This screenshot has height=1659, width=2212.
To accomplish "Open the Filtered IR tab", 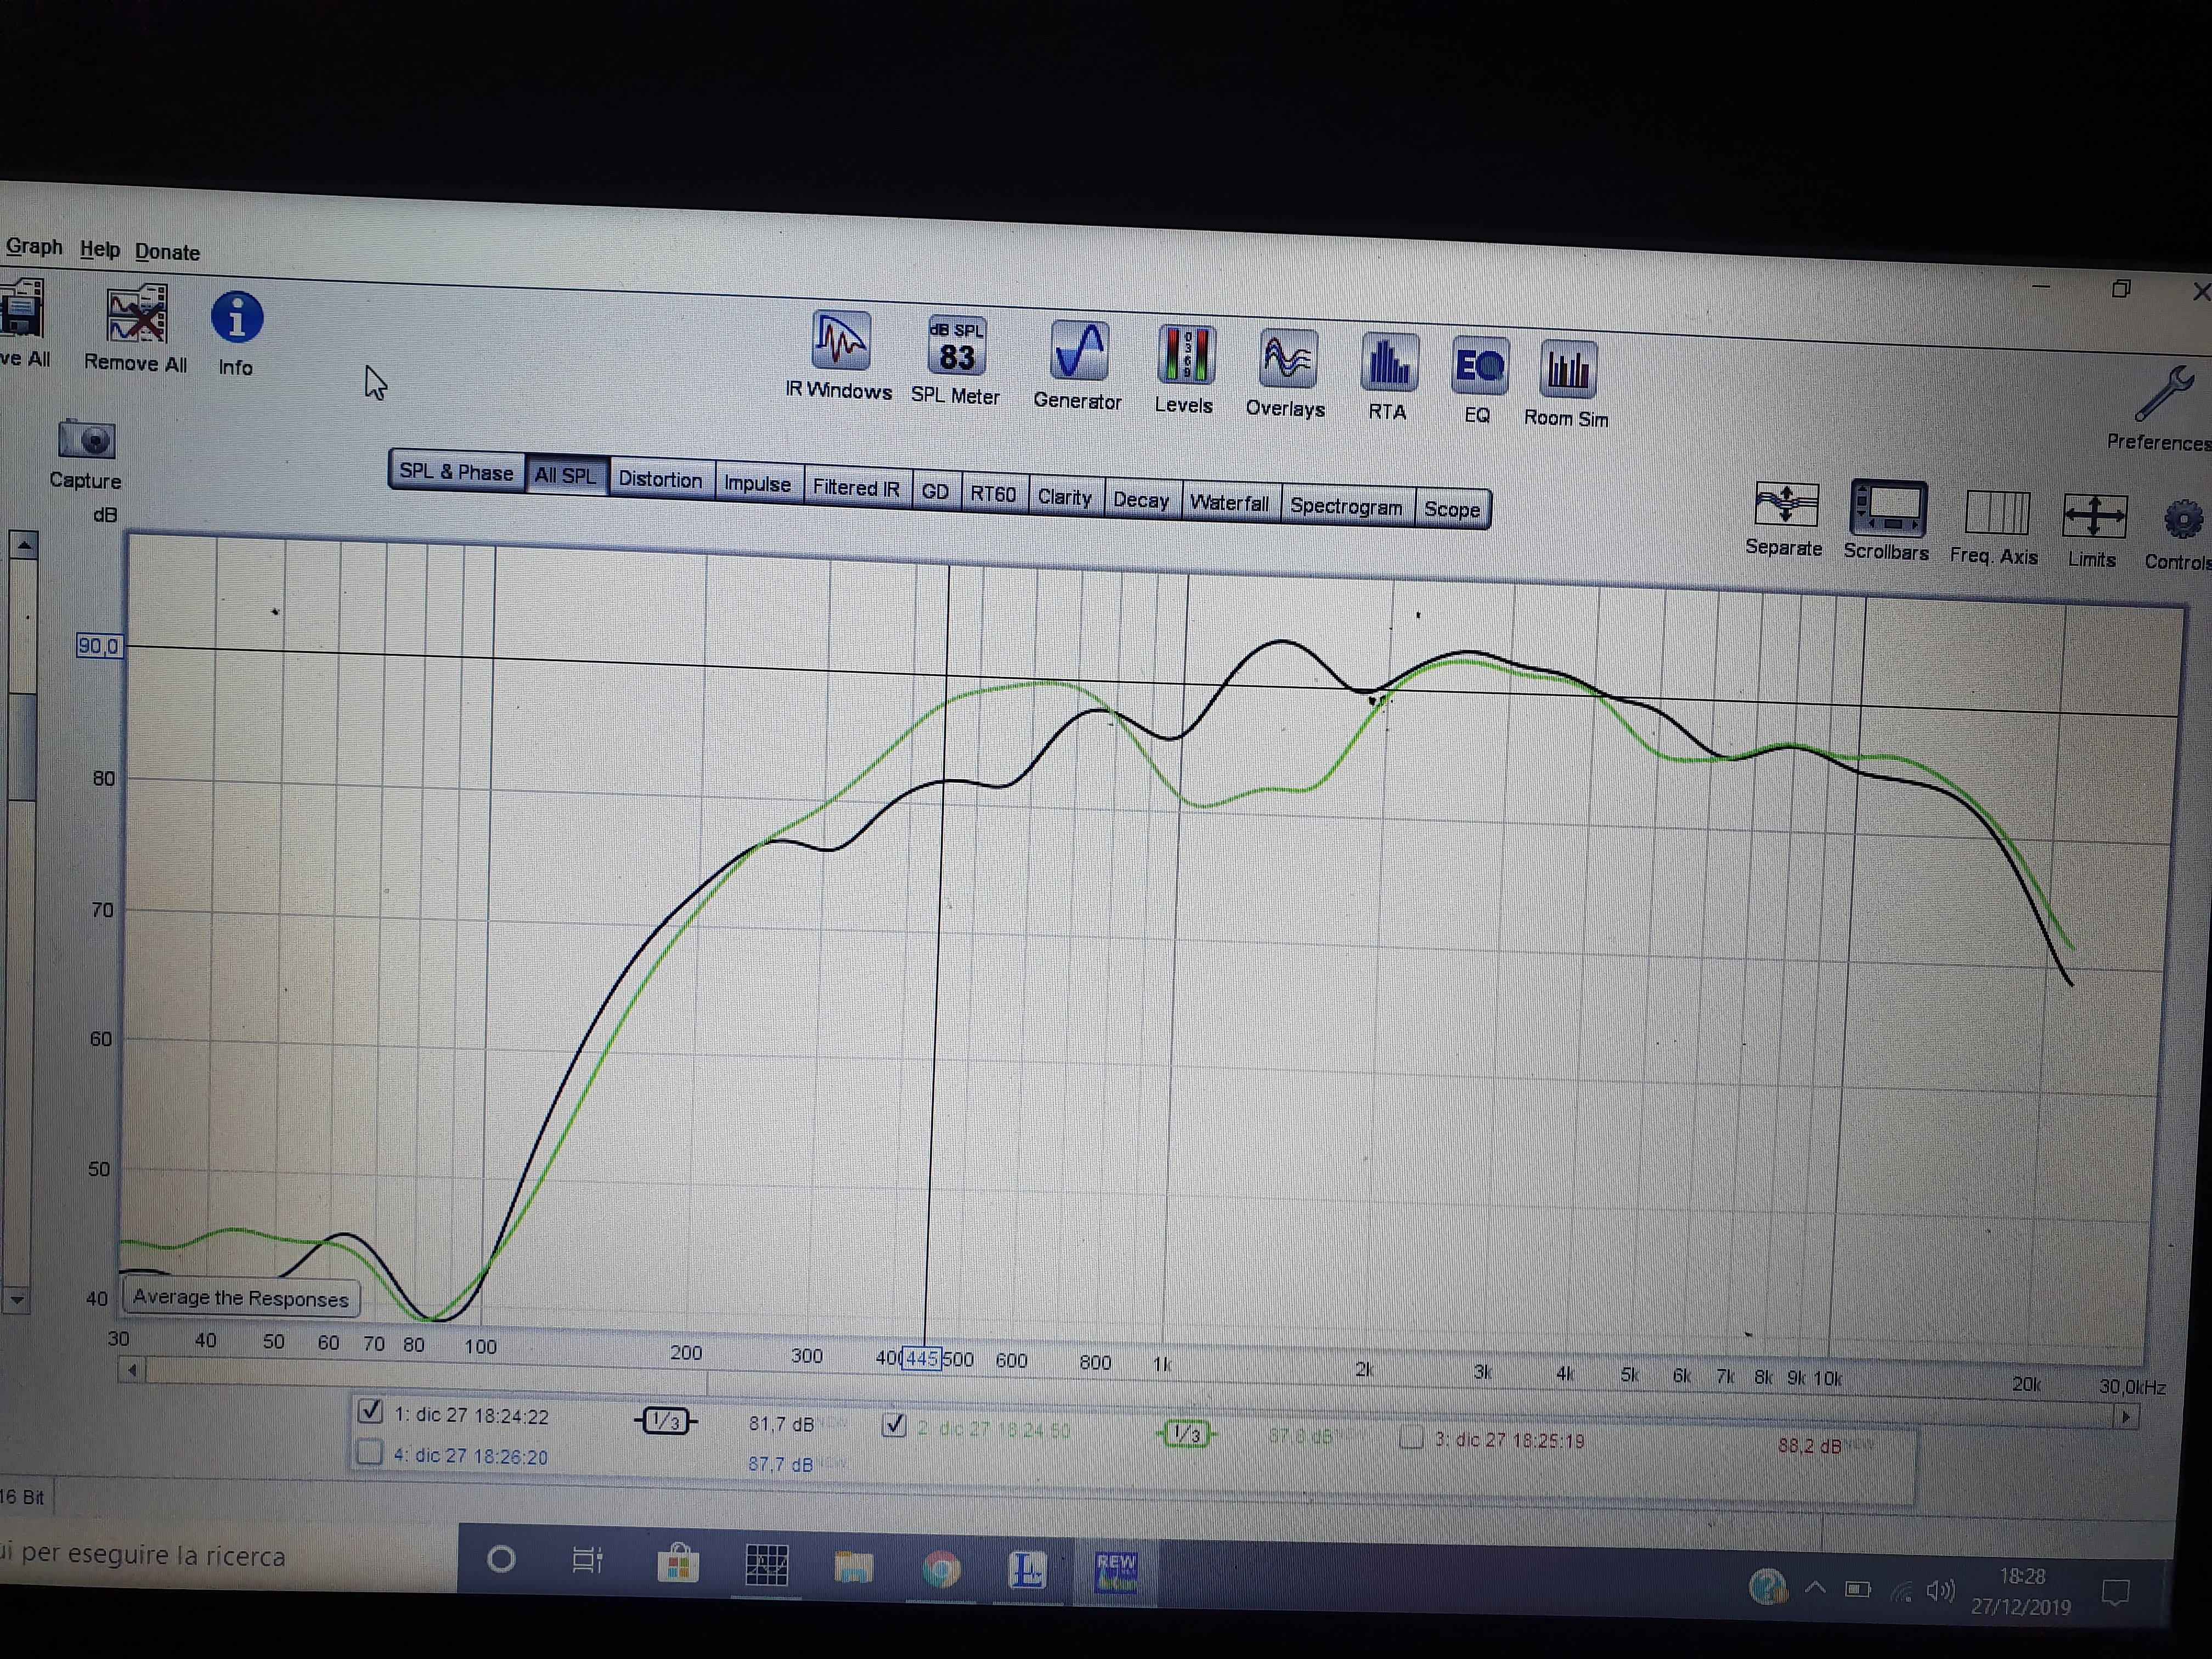I will pos(857,487).
